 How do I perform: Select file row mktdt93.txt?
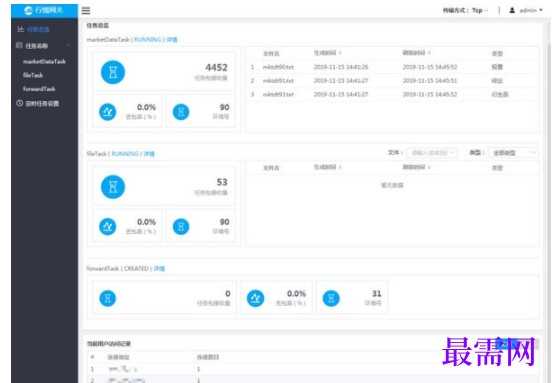[392, 94]
